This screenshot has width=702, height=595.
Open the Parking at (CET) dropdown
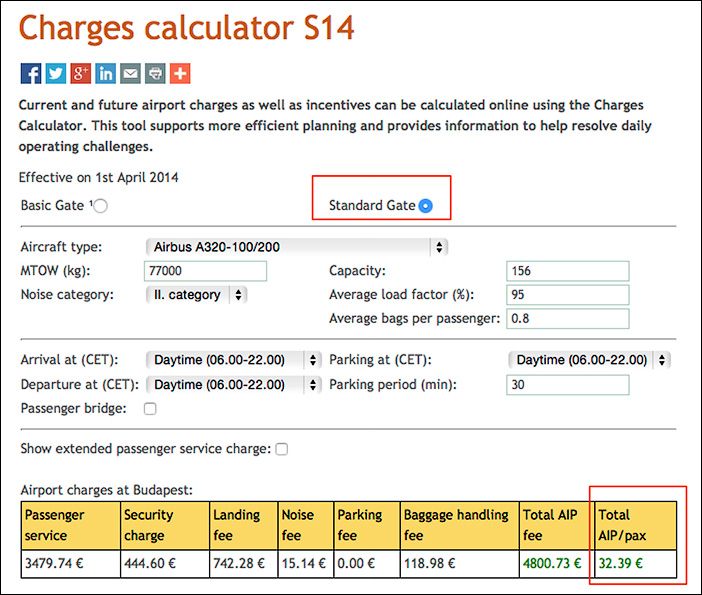589,360
